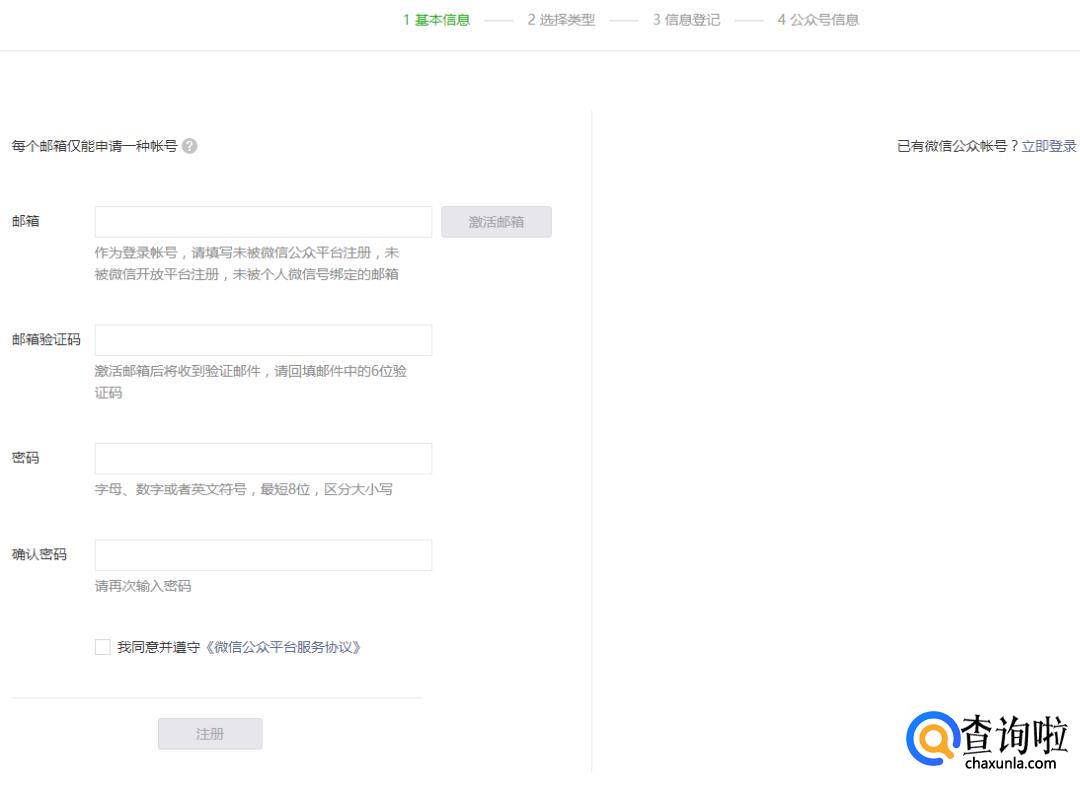Click the hint 请再次输入密码

(x=143, y=586)
